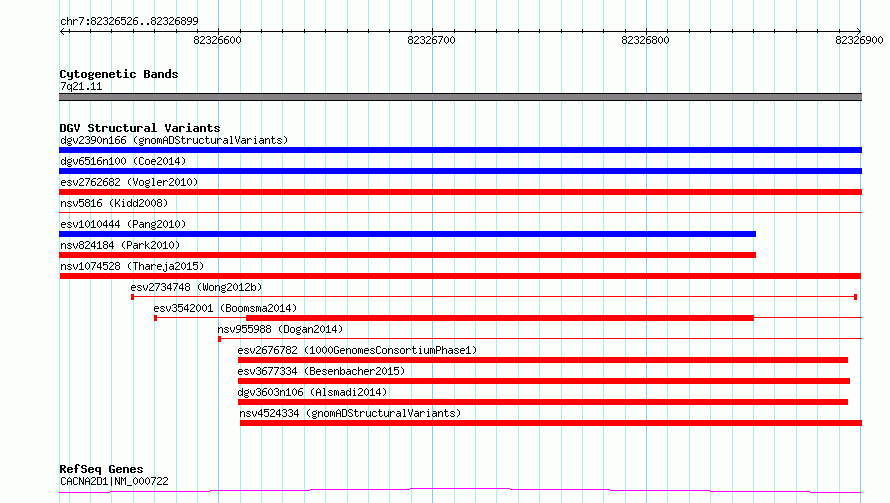Select the magenta CACNA2D1 gene line

click(x=460, y=490)
